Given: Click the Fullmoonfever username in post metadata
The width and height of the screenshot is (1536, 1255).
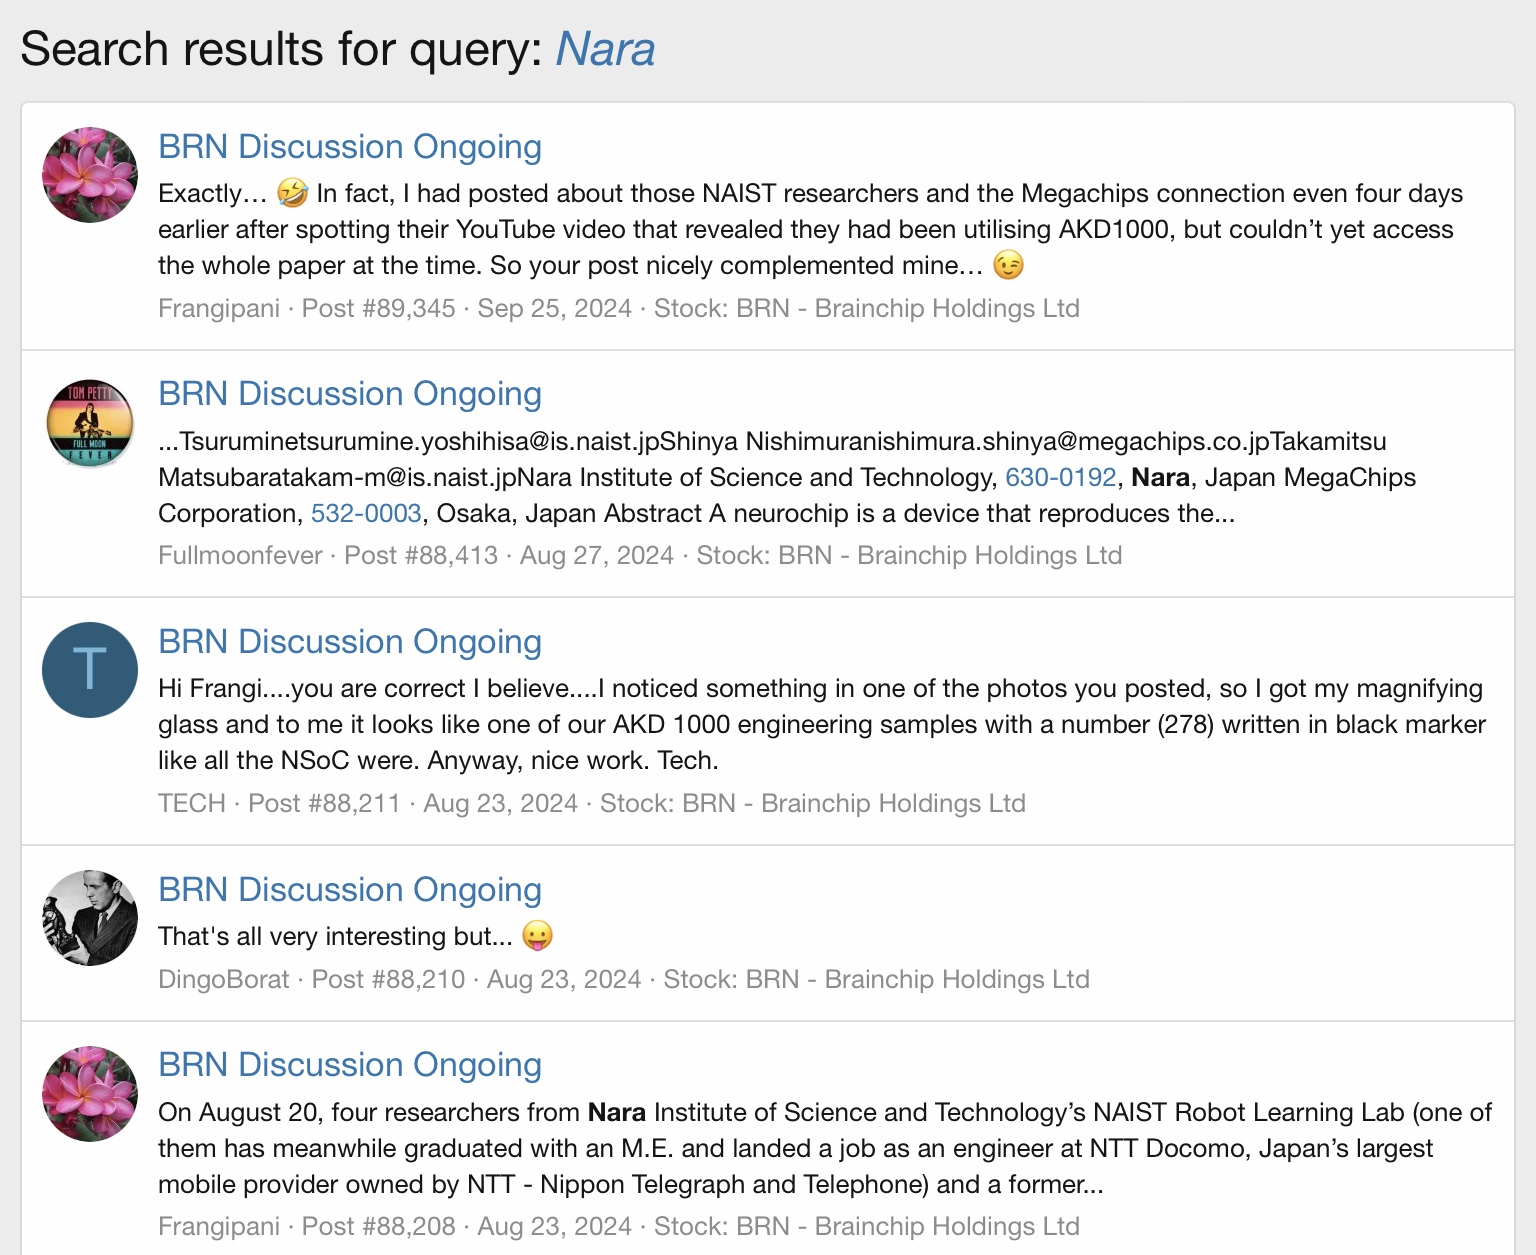Looking at the screenshot, I should click(x=240, y=555).
